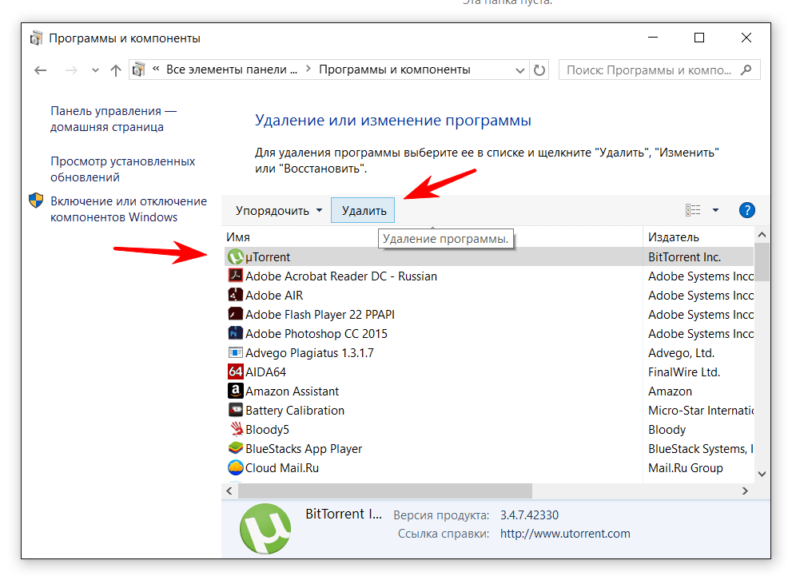Select Adobe Photoshop CC 2015 name
The image size is (800, 588).
316,334
